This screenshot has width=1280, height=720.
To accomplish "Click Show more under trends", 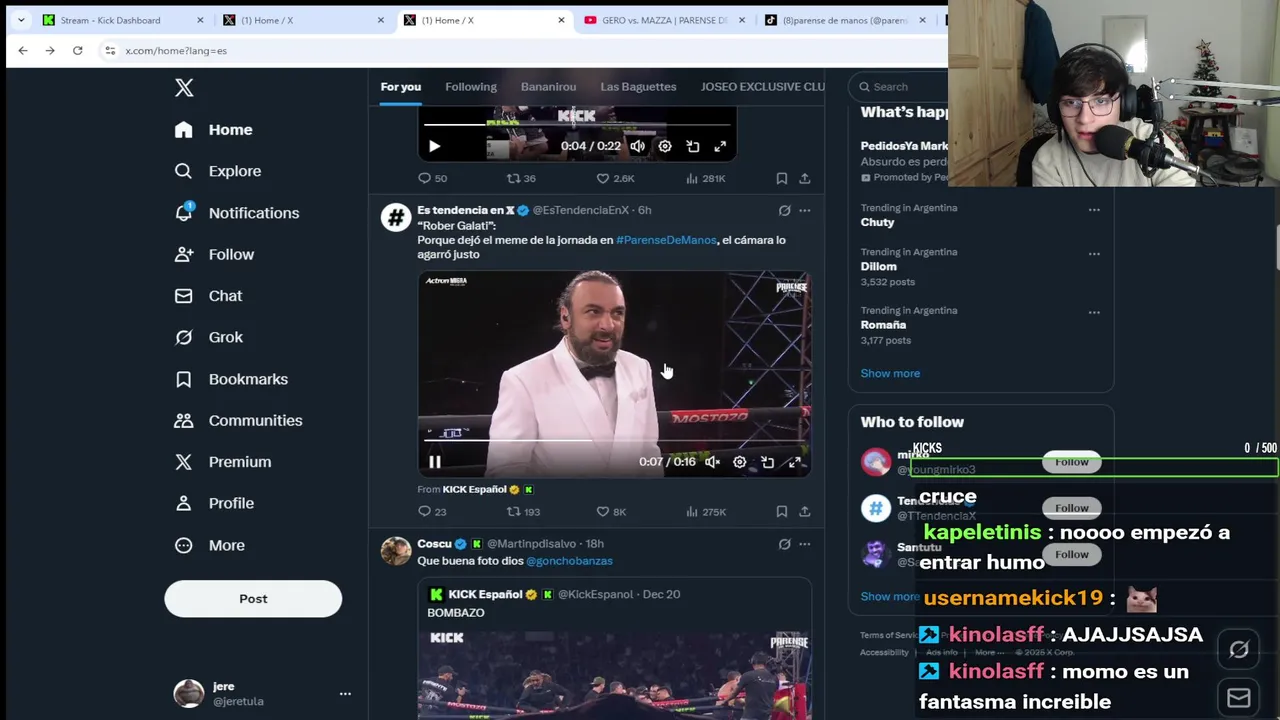I will coord(890,373).
